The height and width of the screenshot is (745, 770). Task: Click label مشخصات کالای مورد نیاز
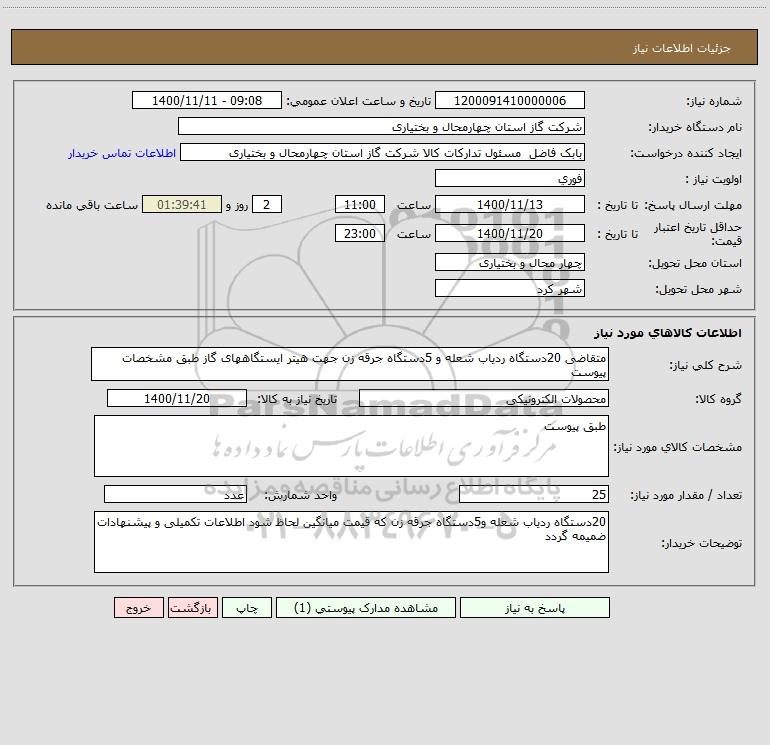click(678, 447)
